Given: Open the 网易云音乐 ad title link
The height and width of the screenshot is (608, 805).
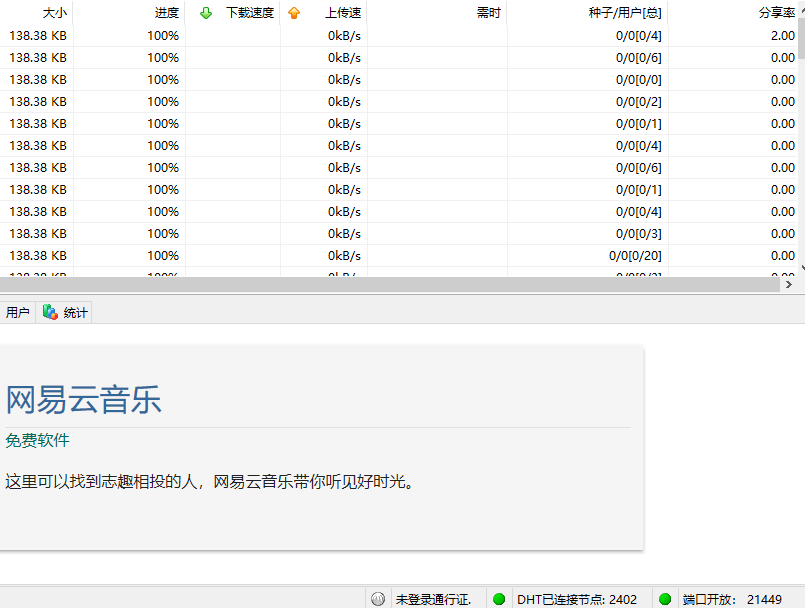Looking at the screenshot, I should tap(84, 400).
